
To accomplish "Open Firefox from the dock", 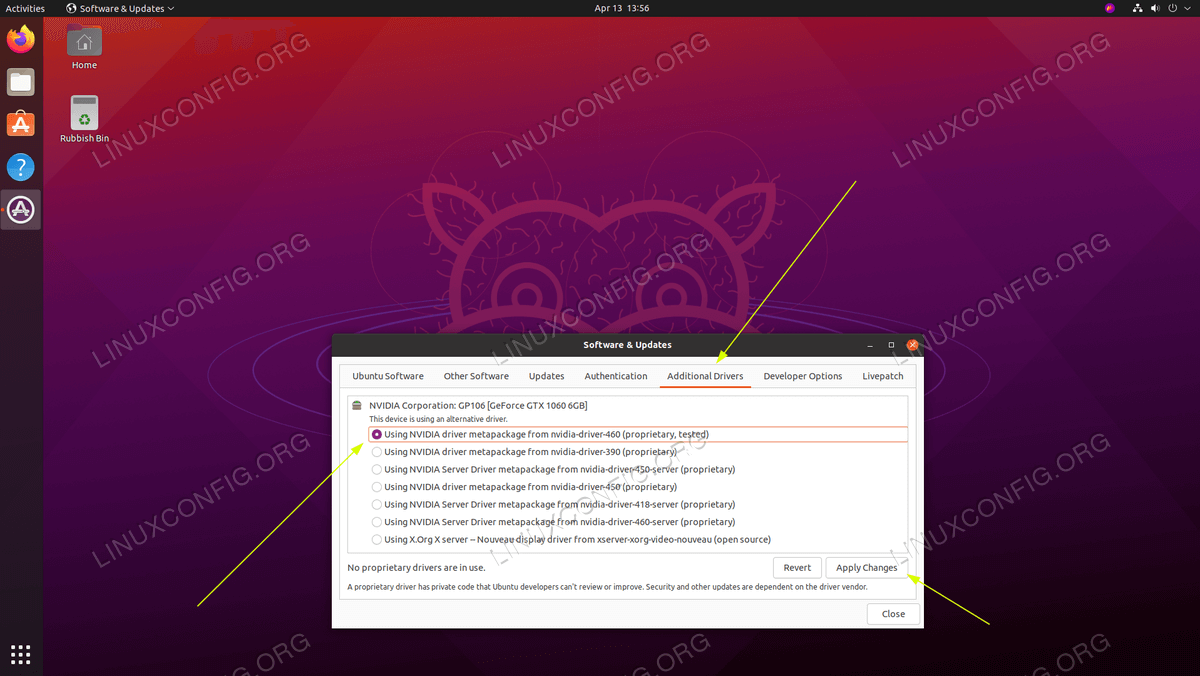I will tap(20, 40).
